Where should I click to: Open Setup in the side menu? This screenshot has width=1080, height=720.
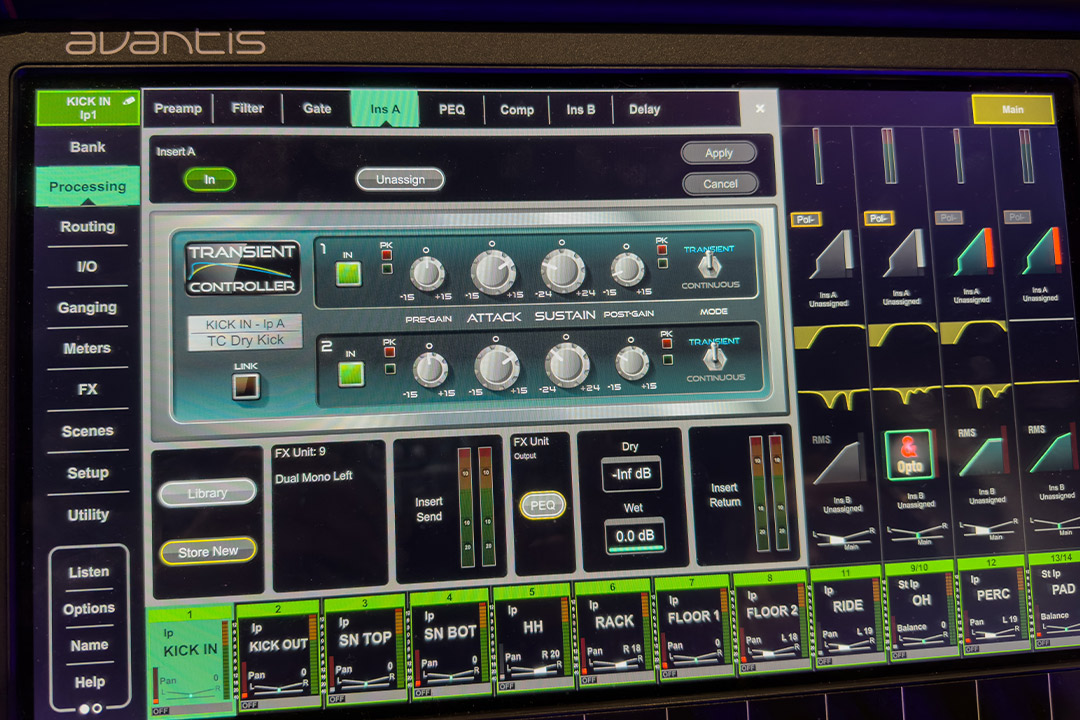coord(87,473)
